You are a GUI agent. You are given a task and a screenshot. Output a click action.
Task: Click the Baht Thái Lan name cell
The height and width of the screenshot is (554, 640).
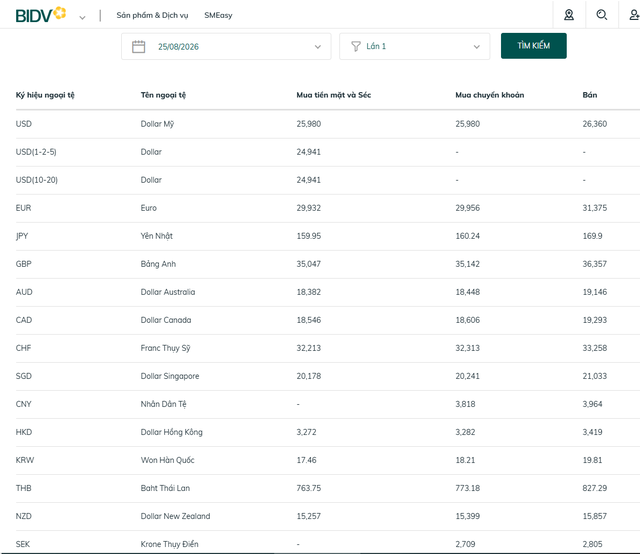click(165, 488)
